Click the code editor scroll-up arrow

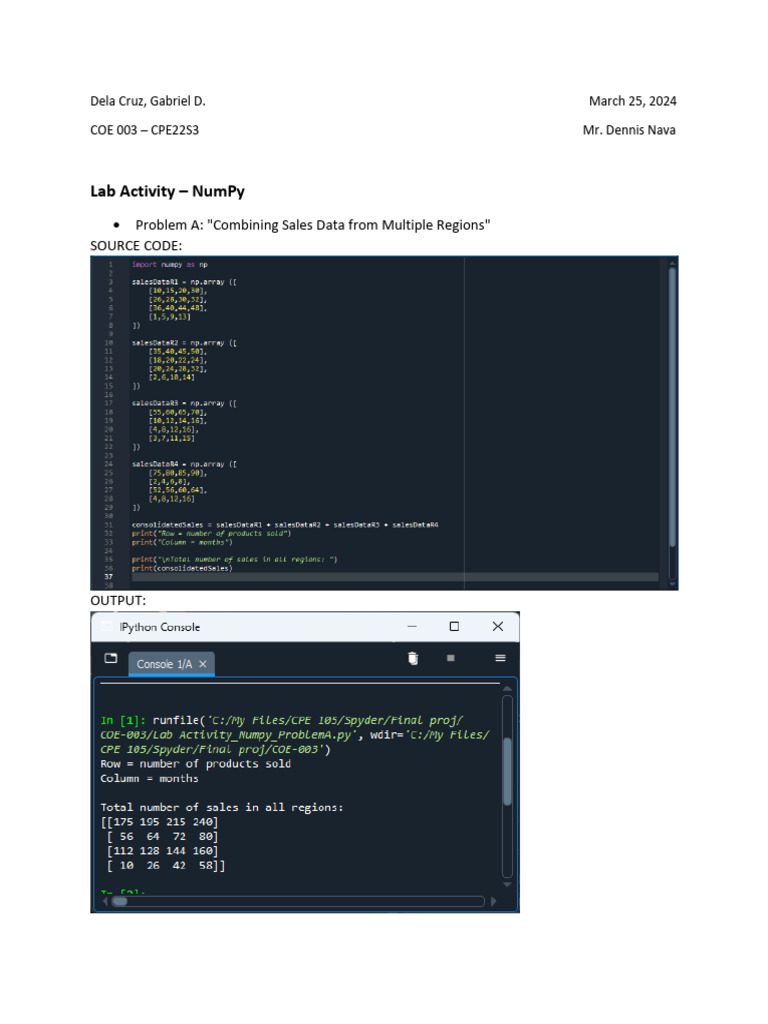pos(672,263)
